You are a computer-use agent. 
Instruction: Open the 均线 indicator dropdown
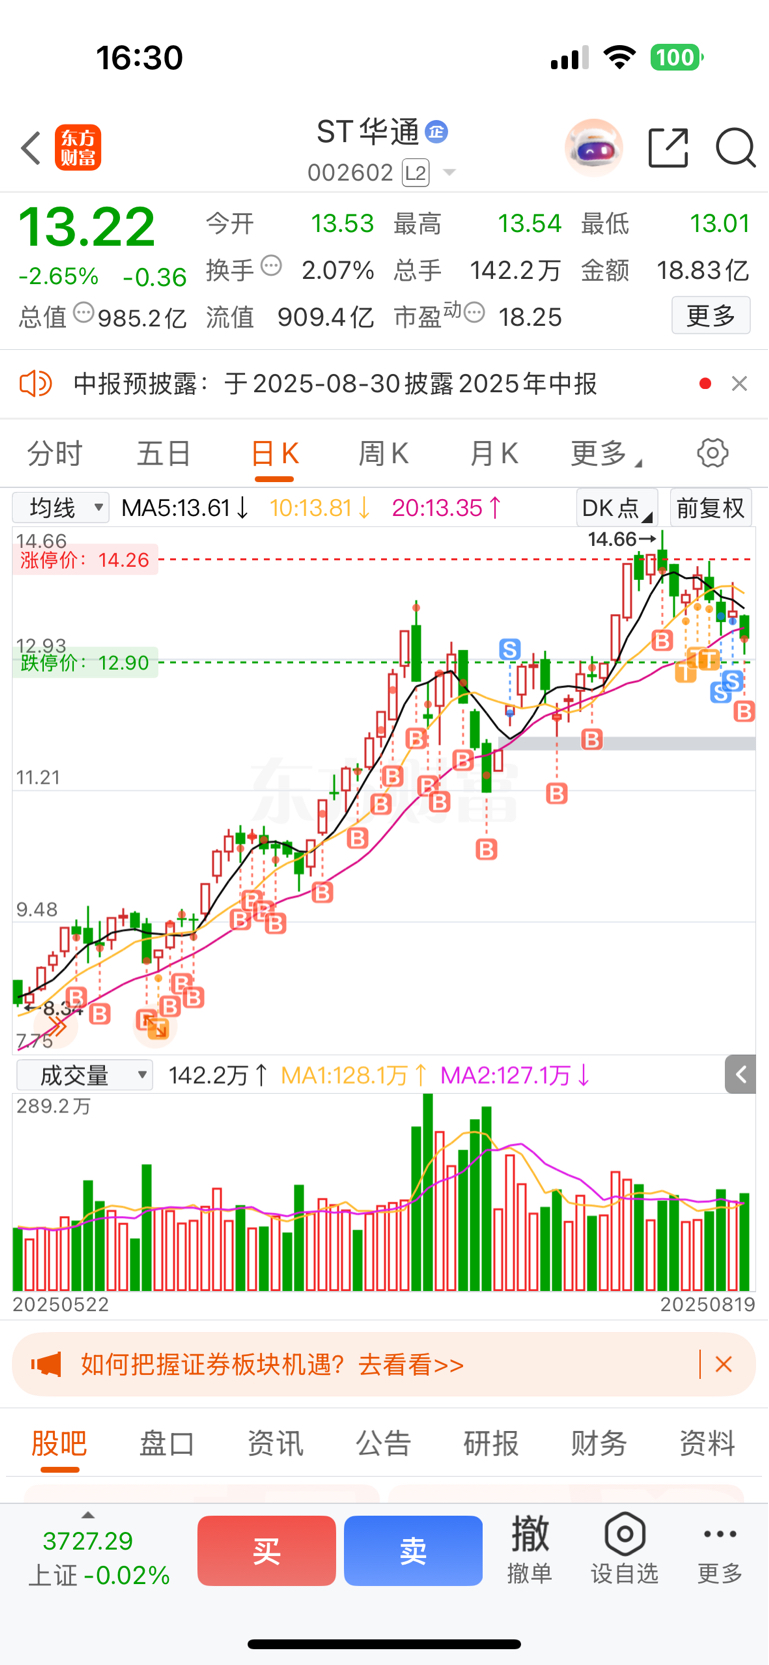[x=61, y=508]
